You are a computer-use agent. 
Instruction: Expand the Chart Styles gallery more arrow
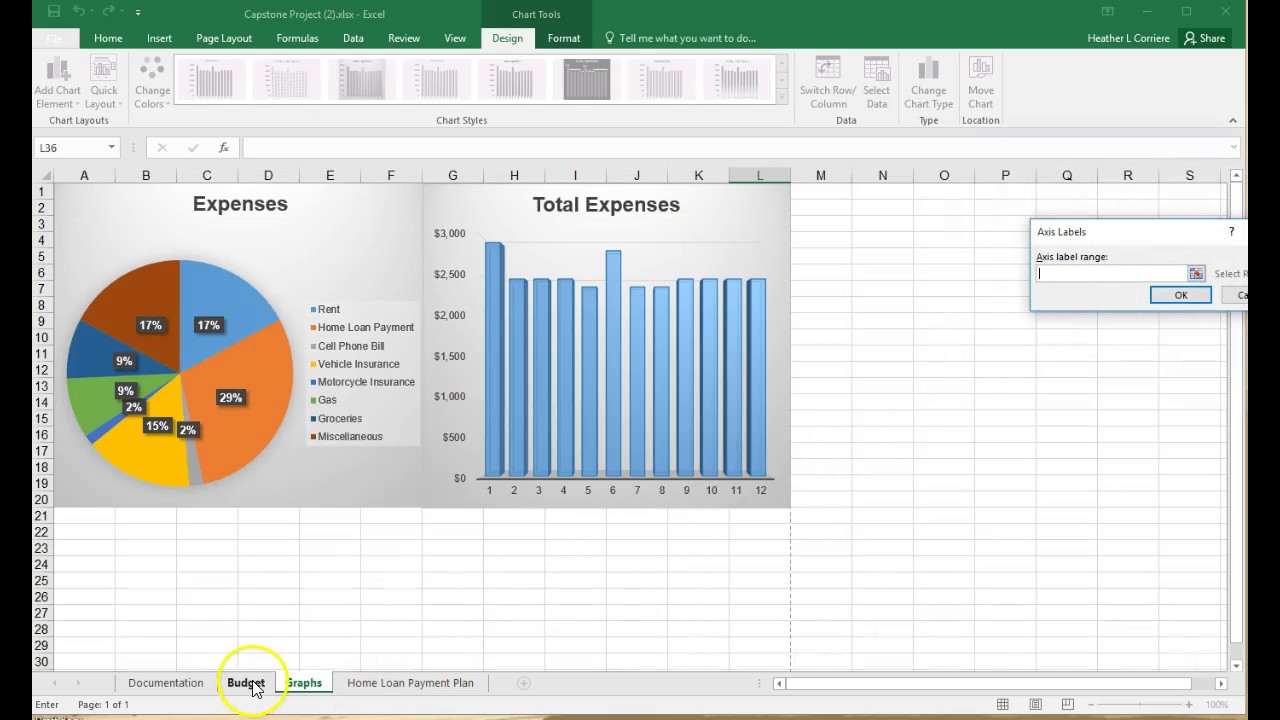coord(782,96)
